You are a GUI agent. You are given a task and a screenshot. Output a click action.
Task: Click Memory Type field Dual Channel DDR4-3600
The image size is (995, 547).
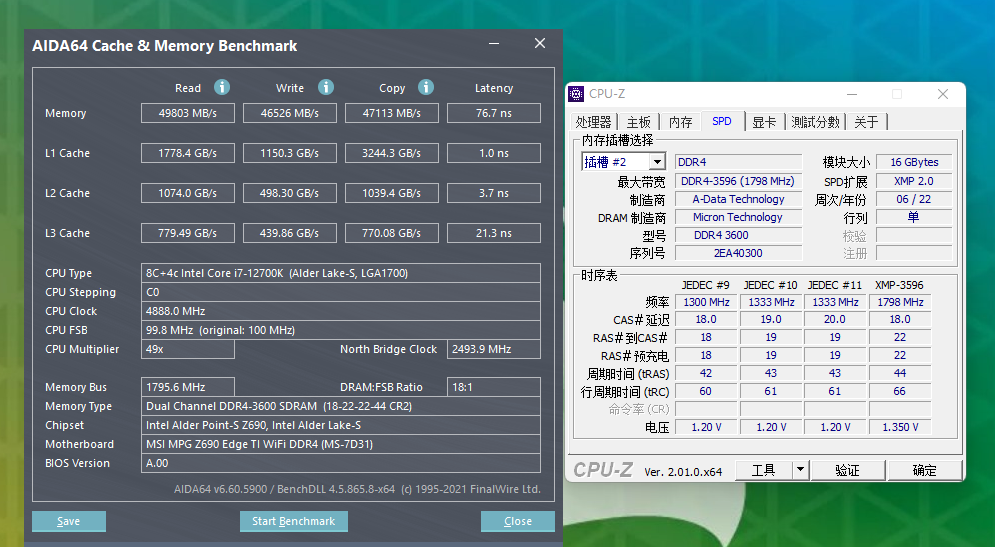(341, 406)
